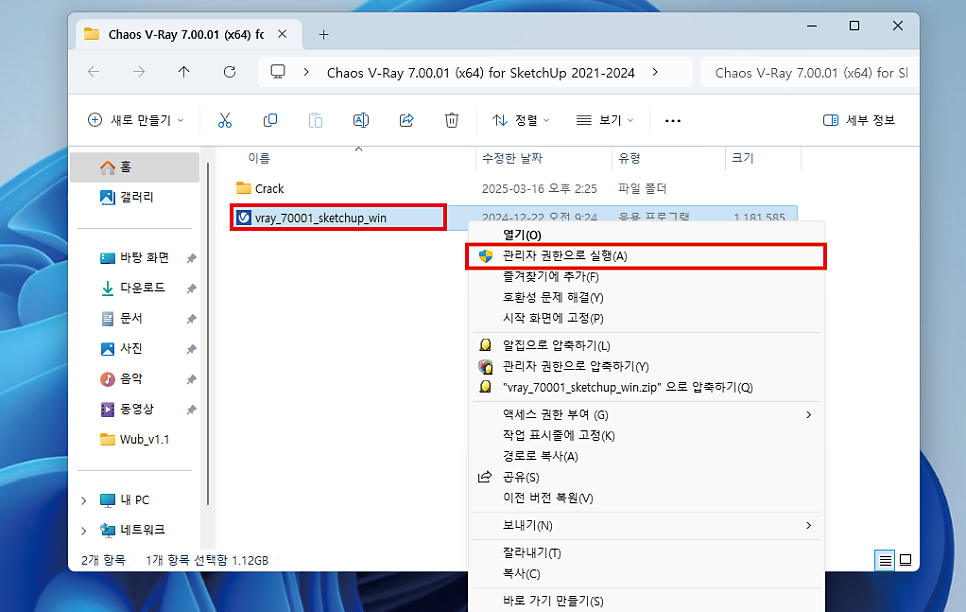Open 액세스 권한 부여 submenu
The width and height of the screenshot is (966, 612).
(646, 415)
